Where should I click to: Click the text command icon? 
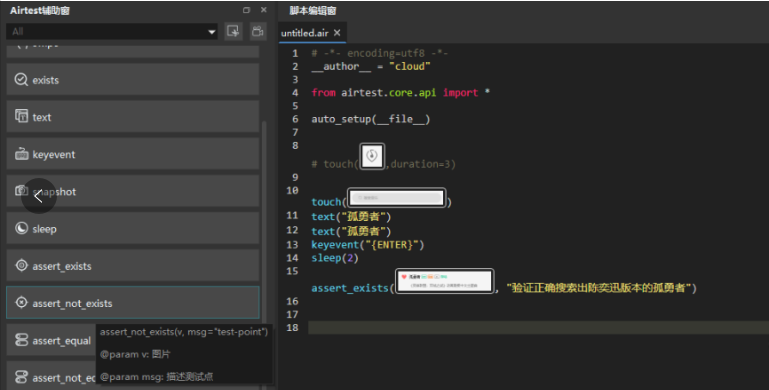(x=21, y=116)
